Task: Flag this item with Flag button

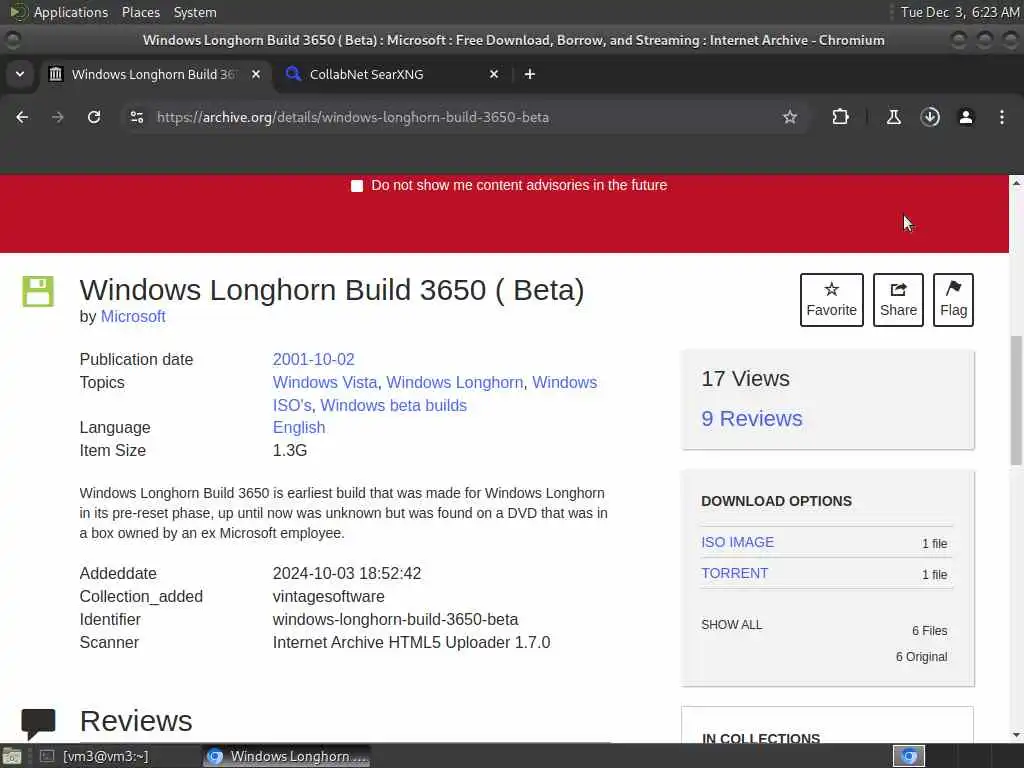Action: [x=953, y=300]
